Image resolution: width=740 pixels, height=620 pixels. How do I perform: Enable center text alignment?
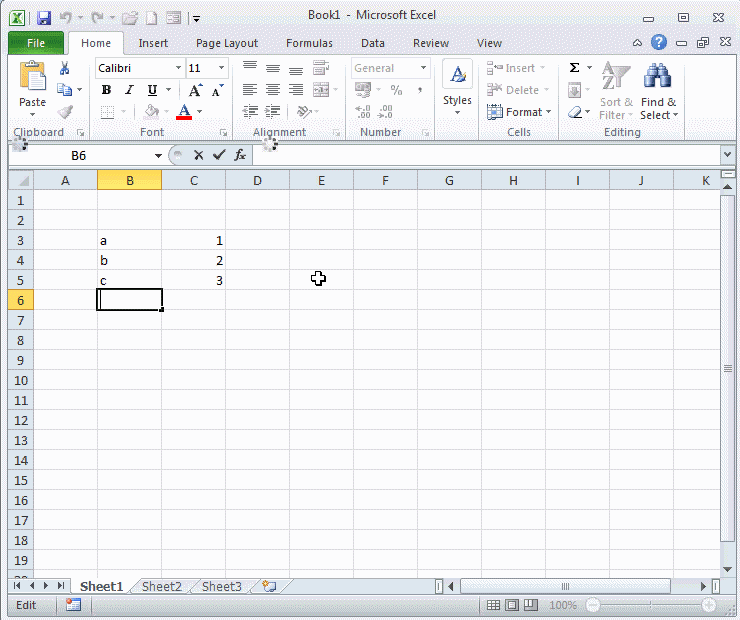tap(273, 90)
